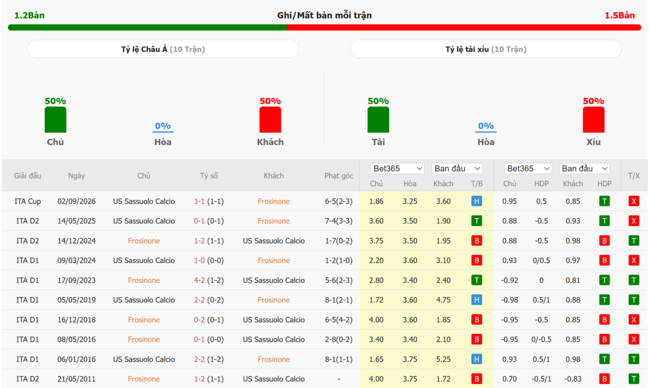Click the T/B column B badge in 09/03/2024 row
The width and height of the screenshot is (650, 388).
(x=476, y=261)
